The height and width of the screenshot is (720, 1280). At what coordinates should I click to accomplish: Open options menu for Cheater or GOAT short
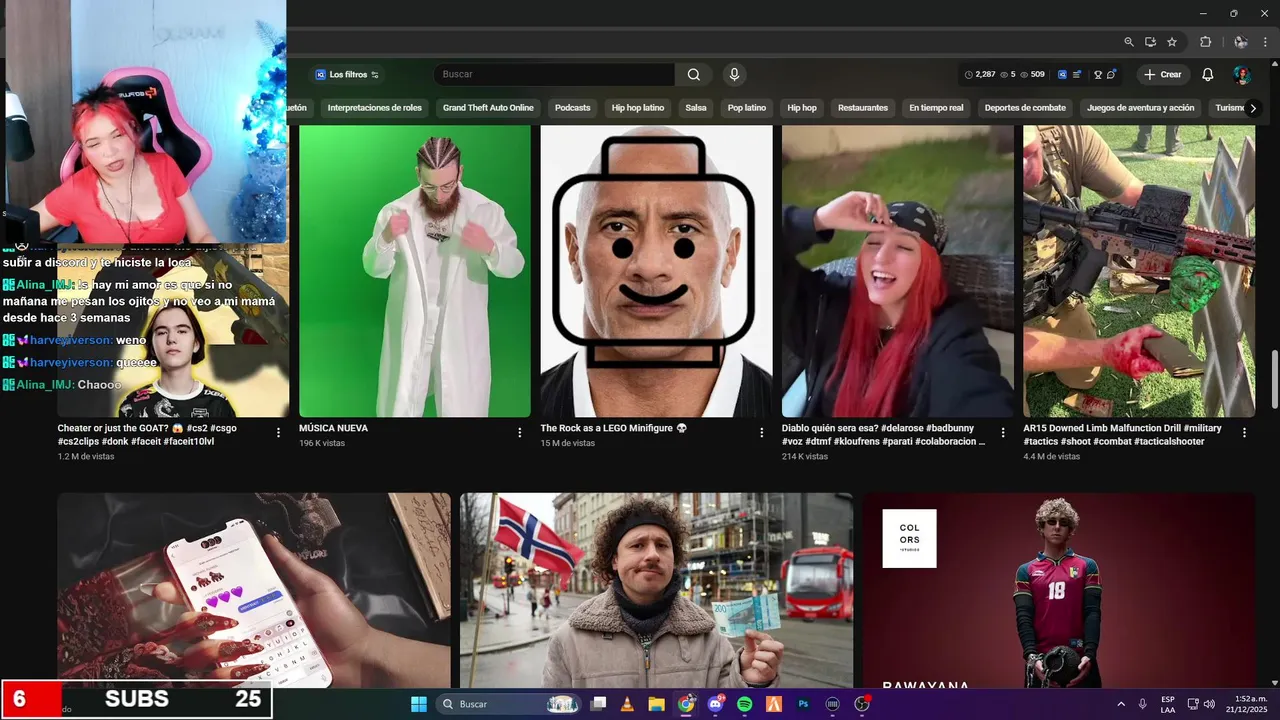click(278, 433)
